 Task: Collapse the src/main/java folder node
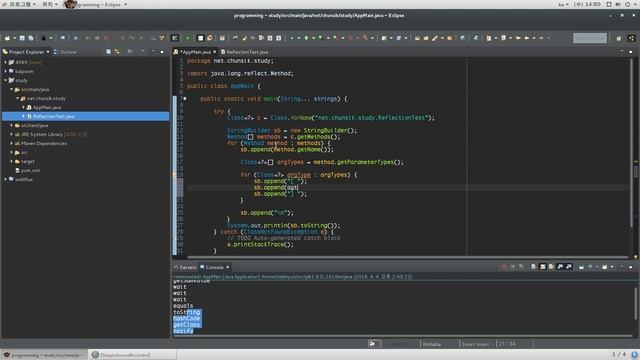coord(11,89)
